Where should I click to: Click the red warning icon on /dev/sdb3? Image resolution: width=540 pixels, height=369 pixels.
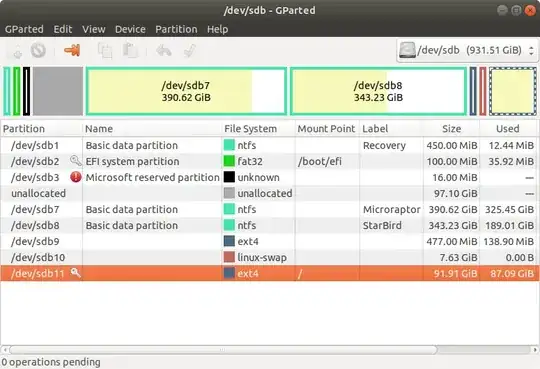tap(76, 177)
